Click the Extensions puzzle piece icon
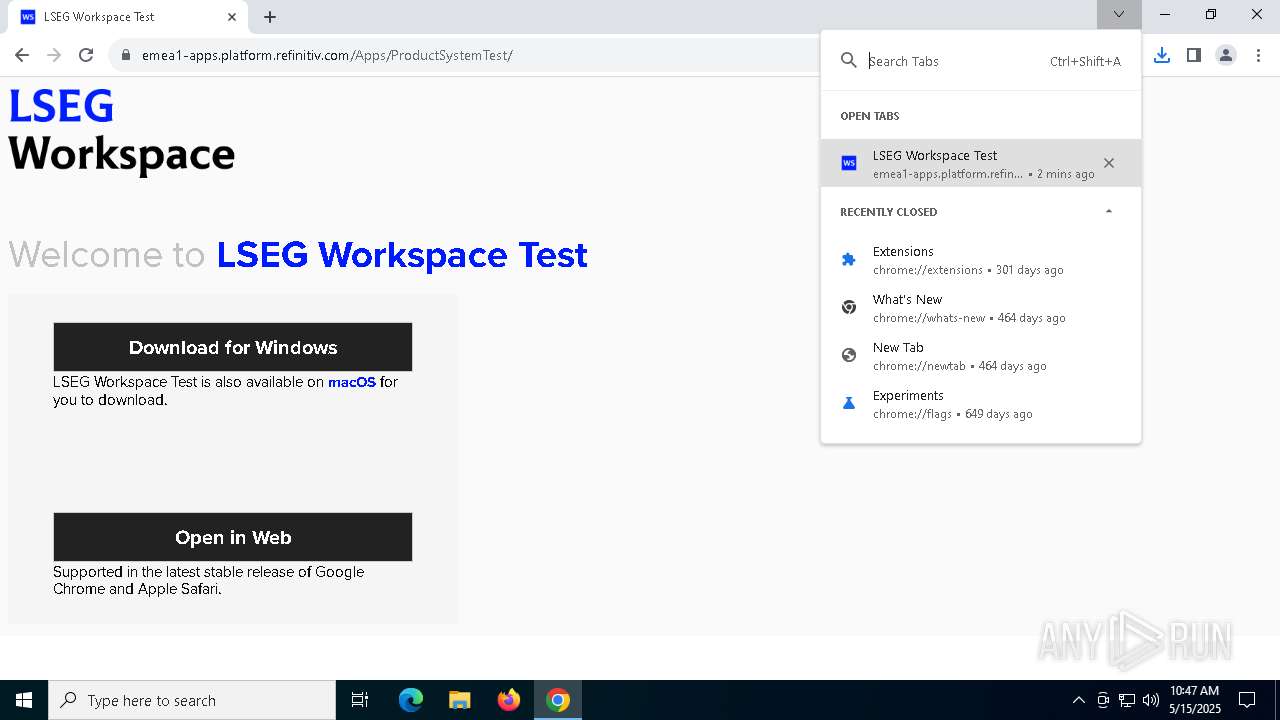The height and width of the screenshot is (720, 1280). pos(848,260)
